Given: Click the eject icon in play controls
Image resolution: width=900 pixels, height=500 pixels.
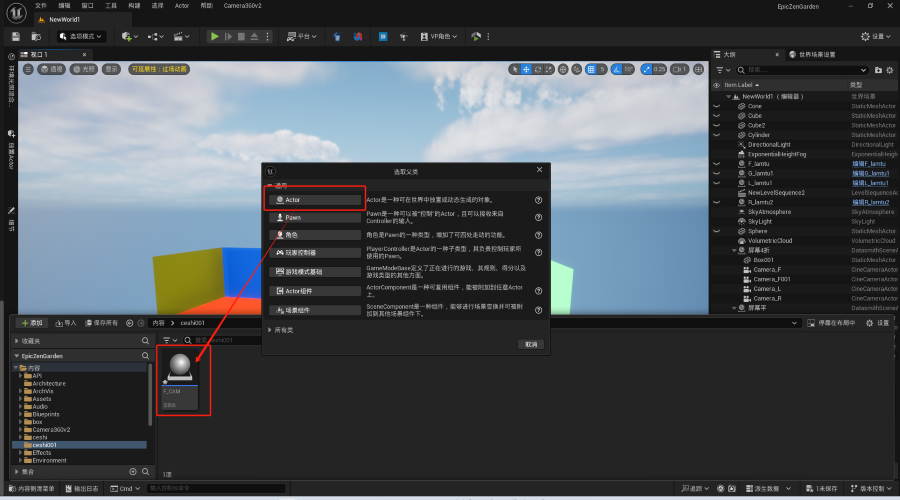Looking at the screenshot, I should point(254,36).
